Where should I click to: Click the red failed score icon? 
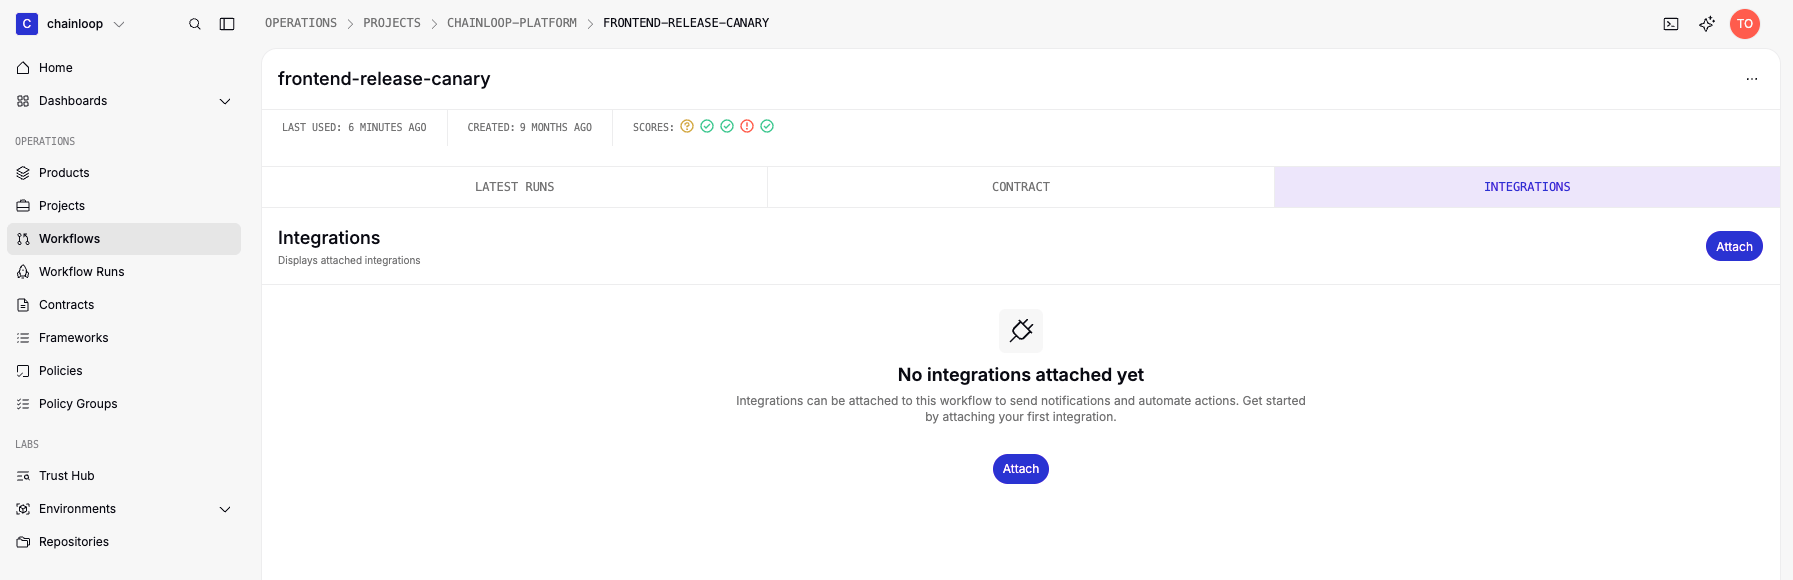[x=747, y=126]
